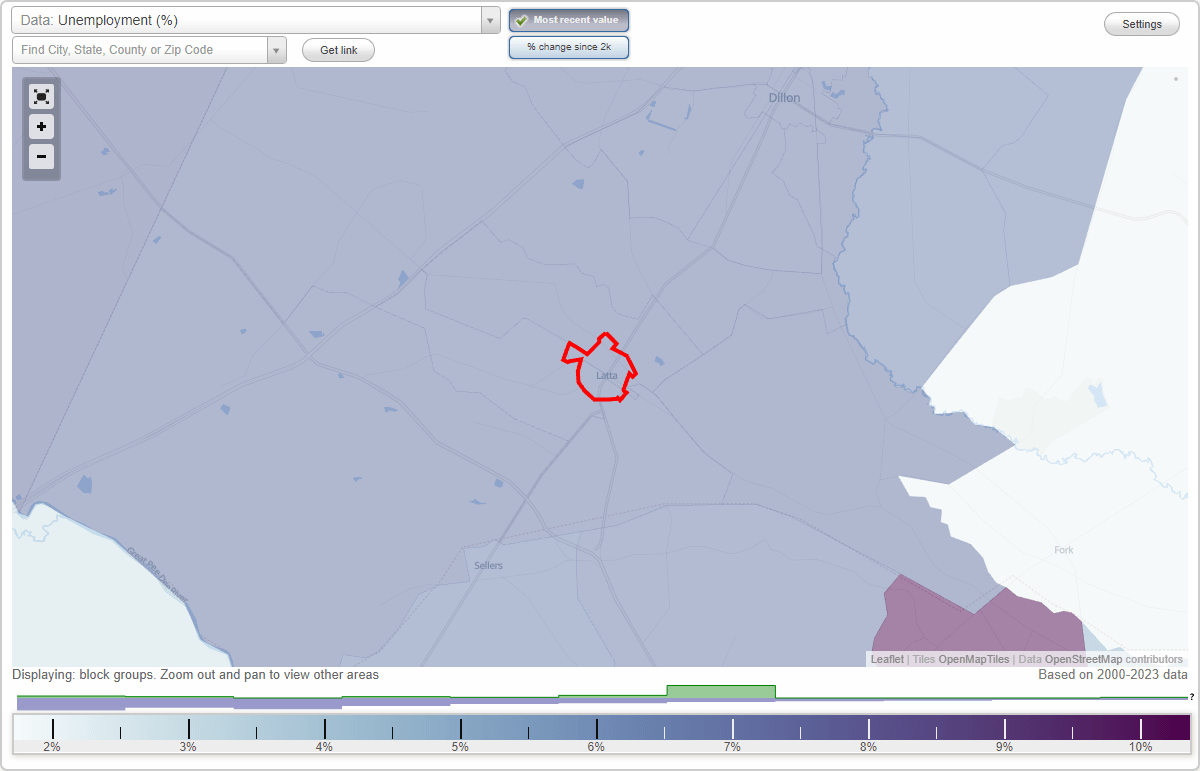Image resolution: width=1200 pixels, height=771 pixels.
Task: Open the city search dropdown arrow
Action: click(277, 49)
